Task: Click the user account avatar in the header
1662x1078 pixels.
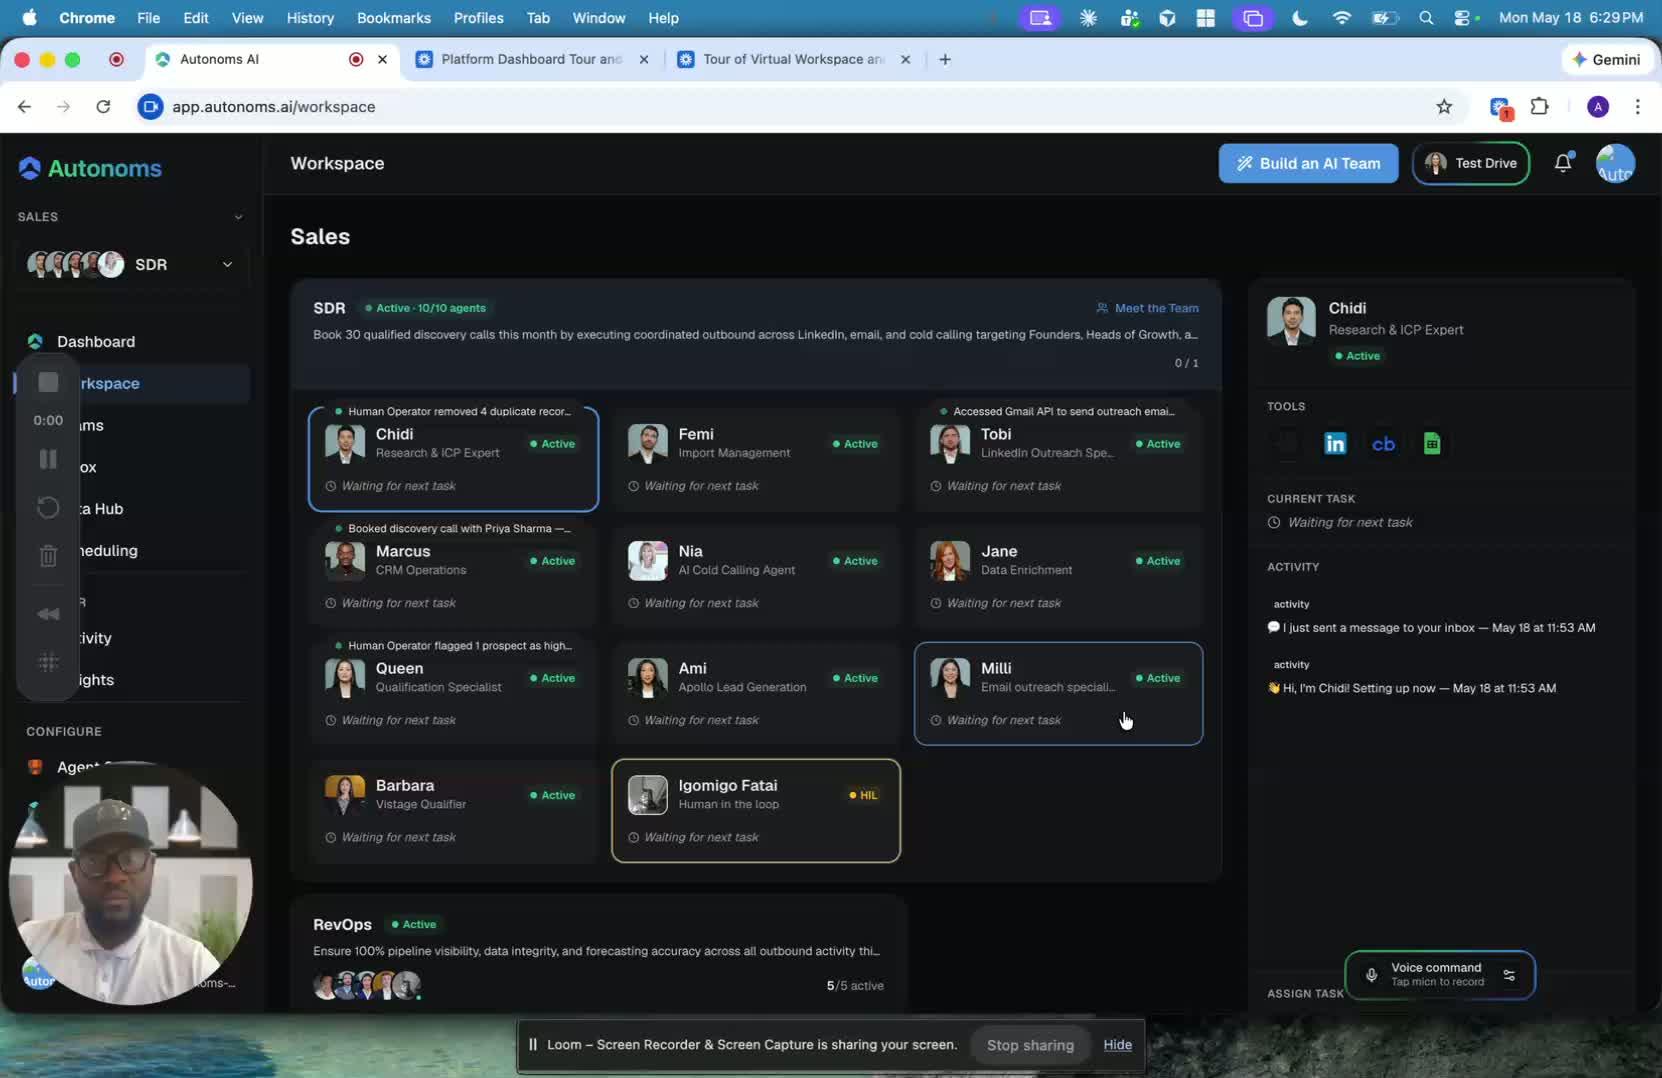Action: point(1615,163)
